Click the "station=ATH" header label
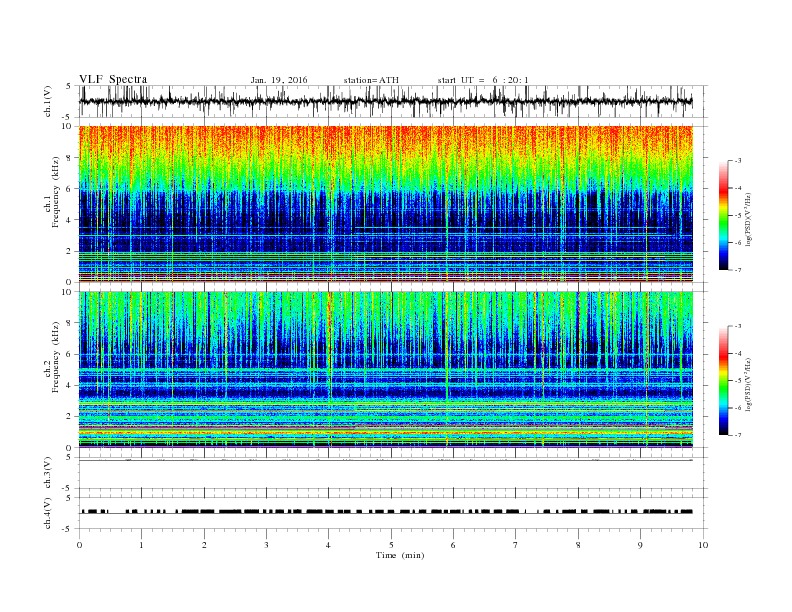This screenshot has height=612, width=792. point(371,80)
